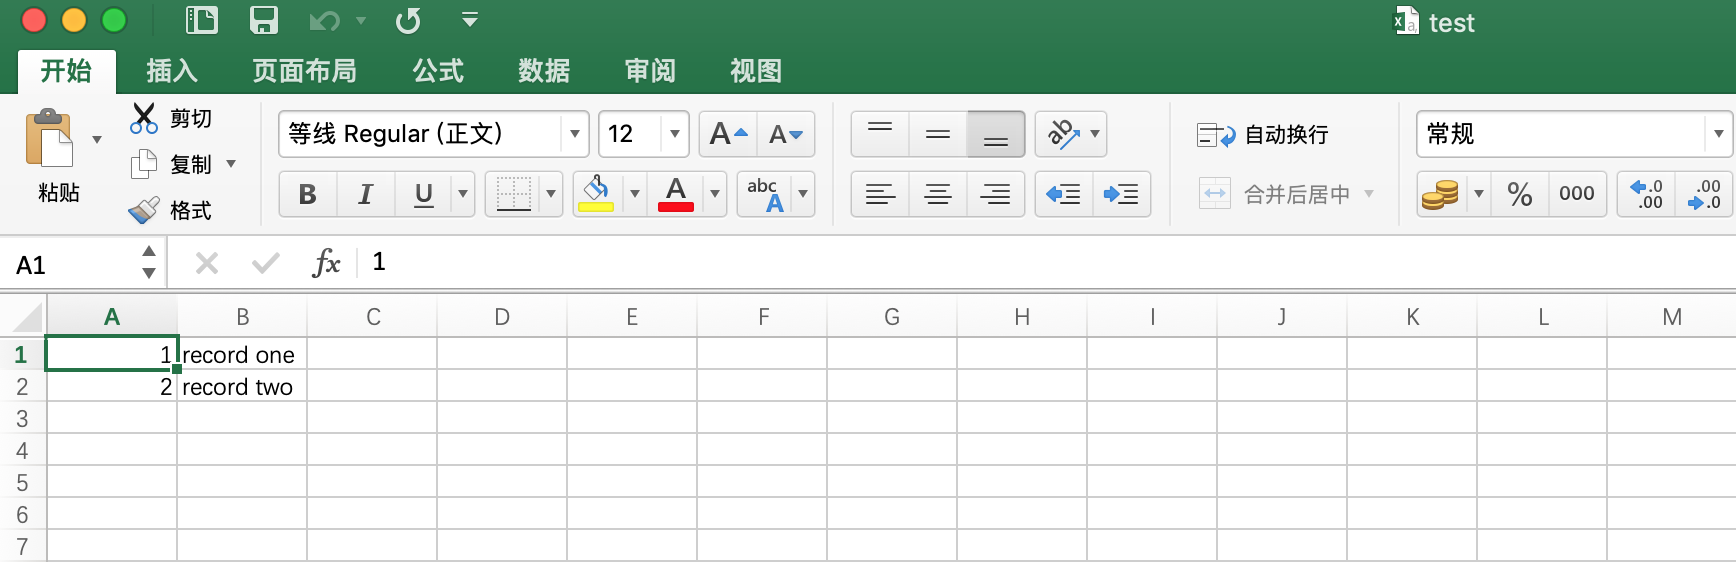Expand the fill color palette arrow

coord(634,194)
